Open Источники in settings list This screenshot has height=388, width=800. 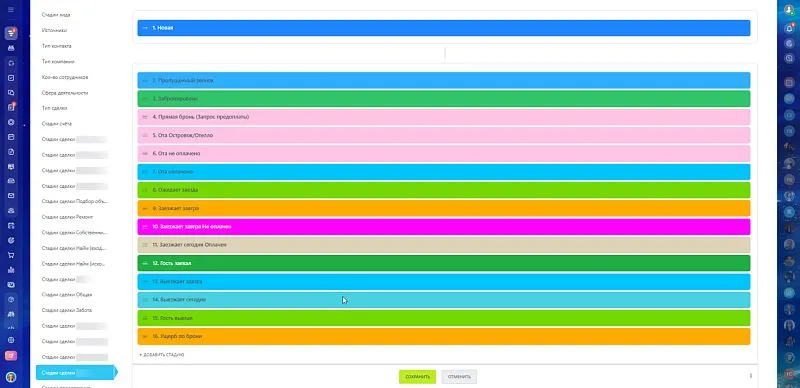tap(54, 30)
